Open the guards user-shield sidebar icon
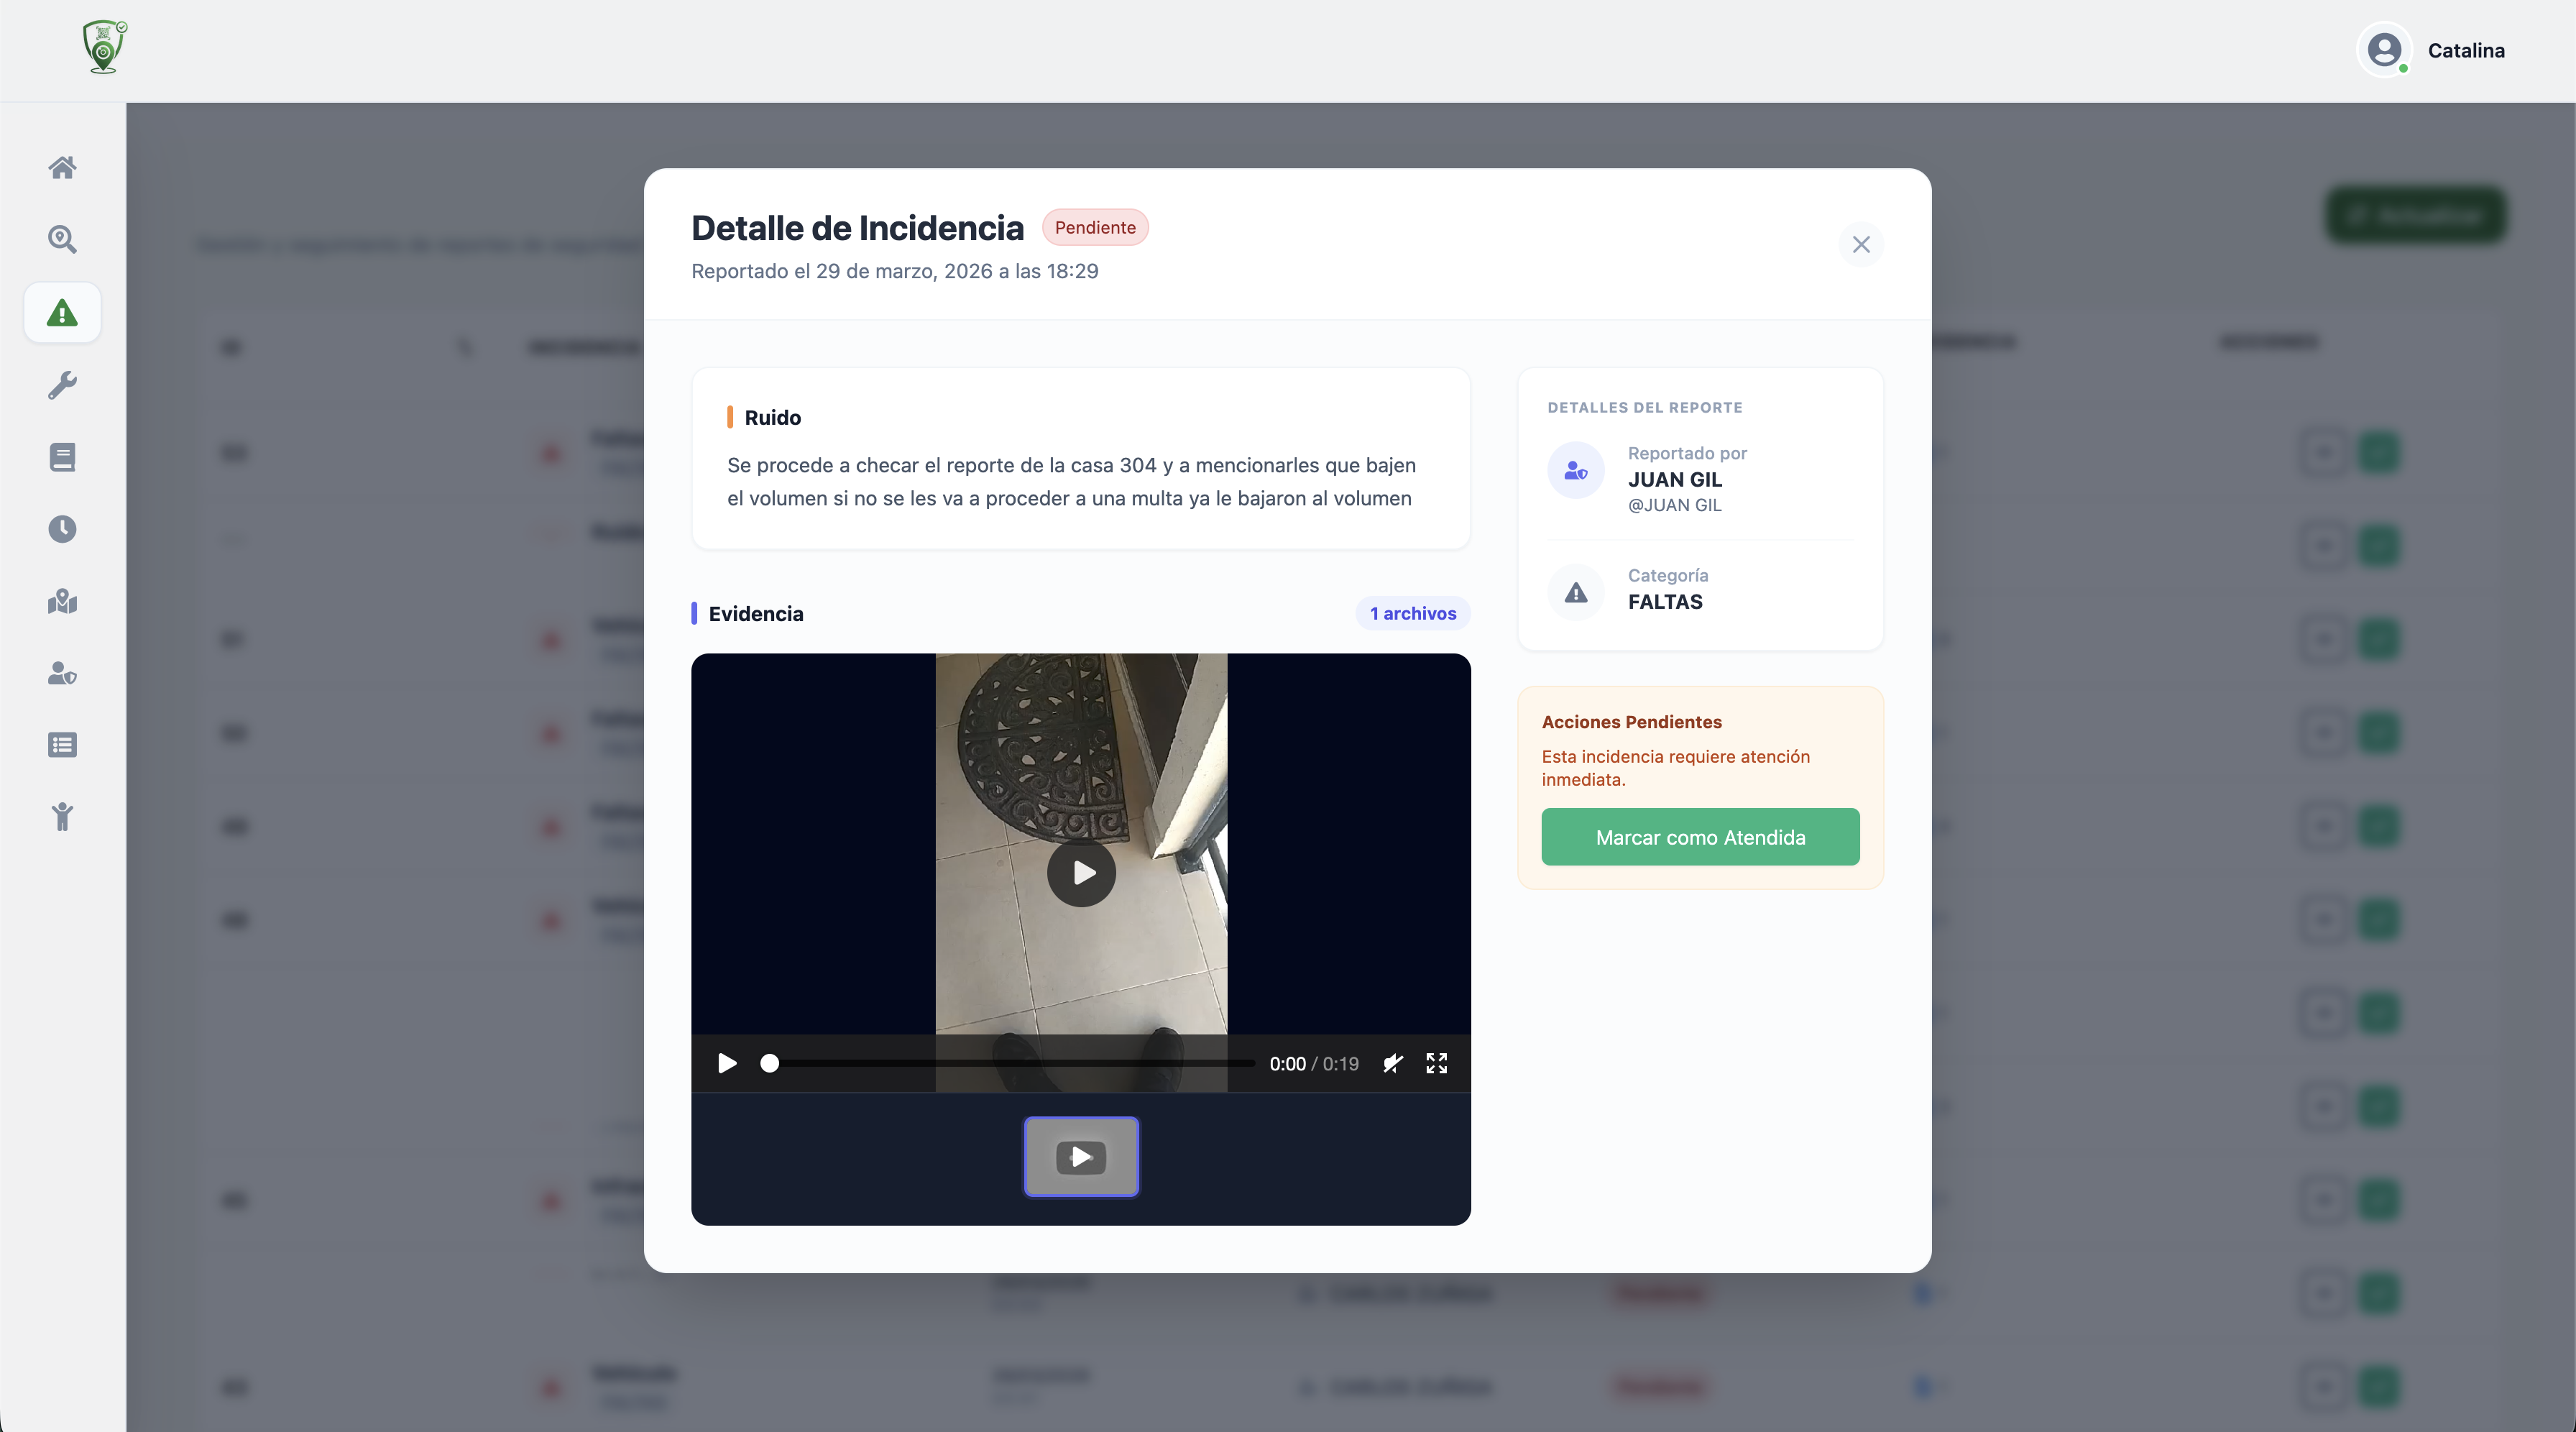Screen dimensions: 2576x1432 pyautogui.click(x=62, y=673)
